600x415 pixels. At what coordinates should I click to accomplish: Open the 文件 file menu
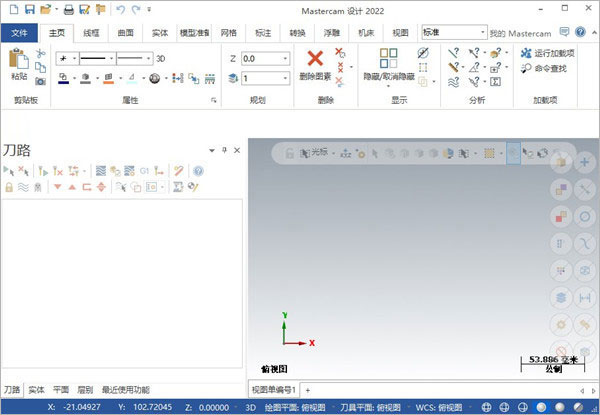pos(19,33)
